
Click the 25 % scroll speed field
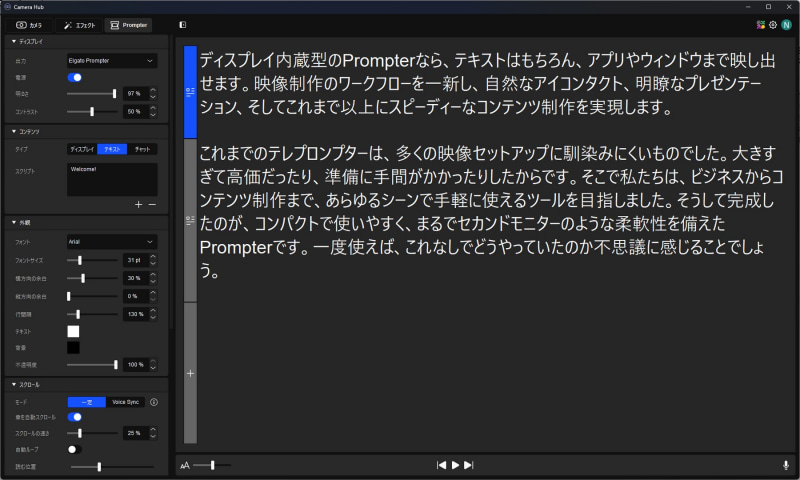coord(135,433)
